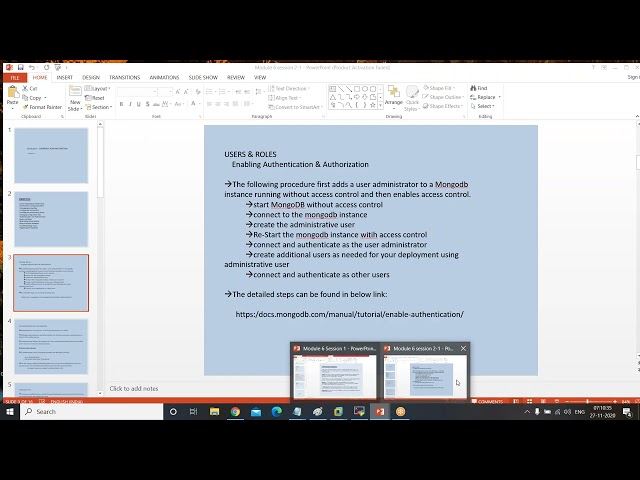Open the Text Direction dropdown
The image size is (640, 480).
point(289,88)
